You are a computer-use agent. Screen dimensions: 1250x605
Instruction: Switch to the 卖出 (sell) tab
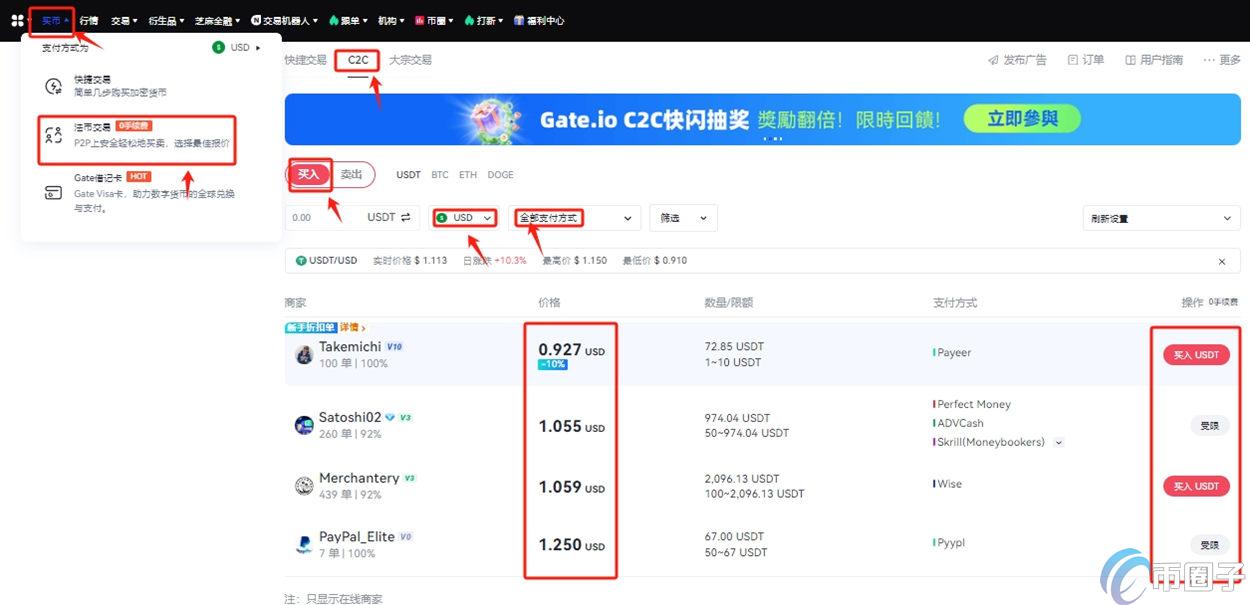pyautogui.click(x=352, y=174)
